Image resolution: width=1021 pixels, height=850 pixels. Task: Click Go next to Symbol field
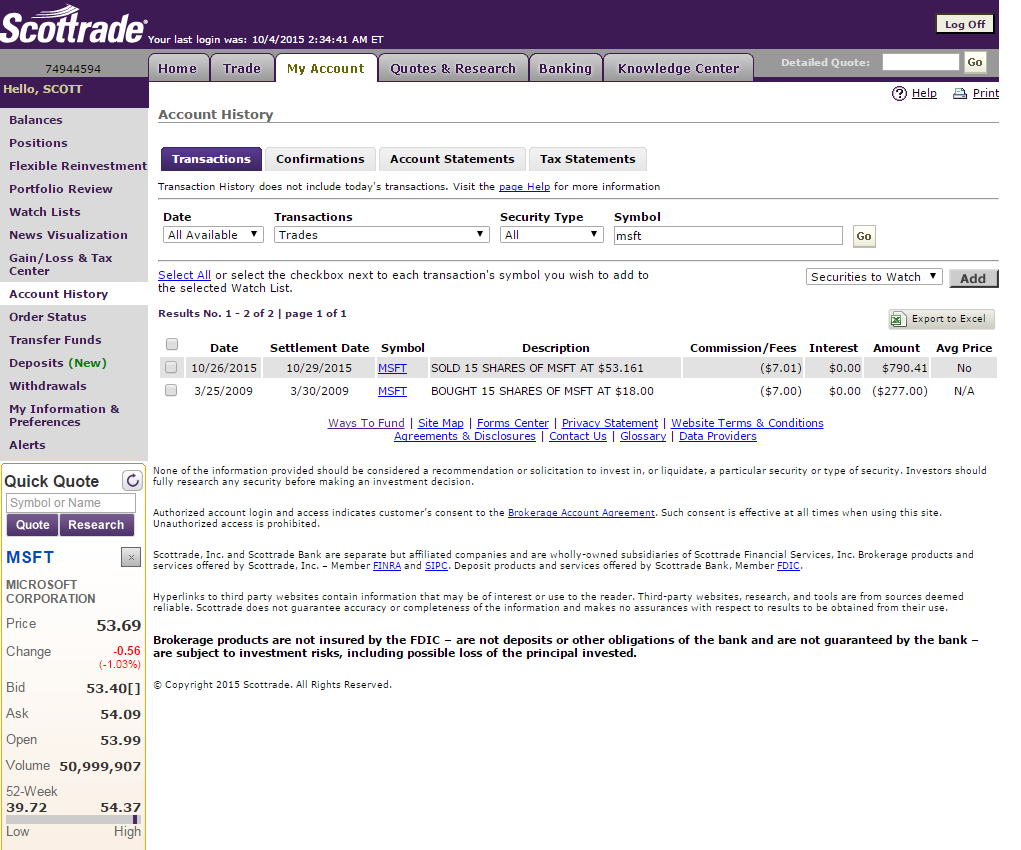(x=863, y=236)
